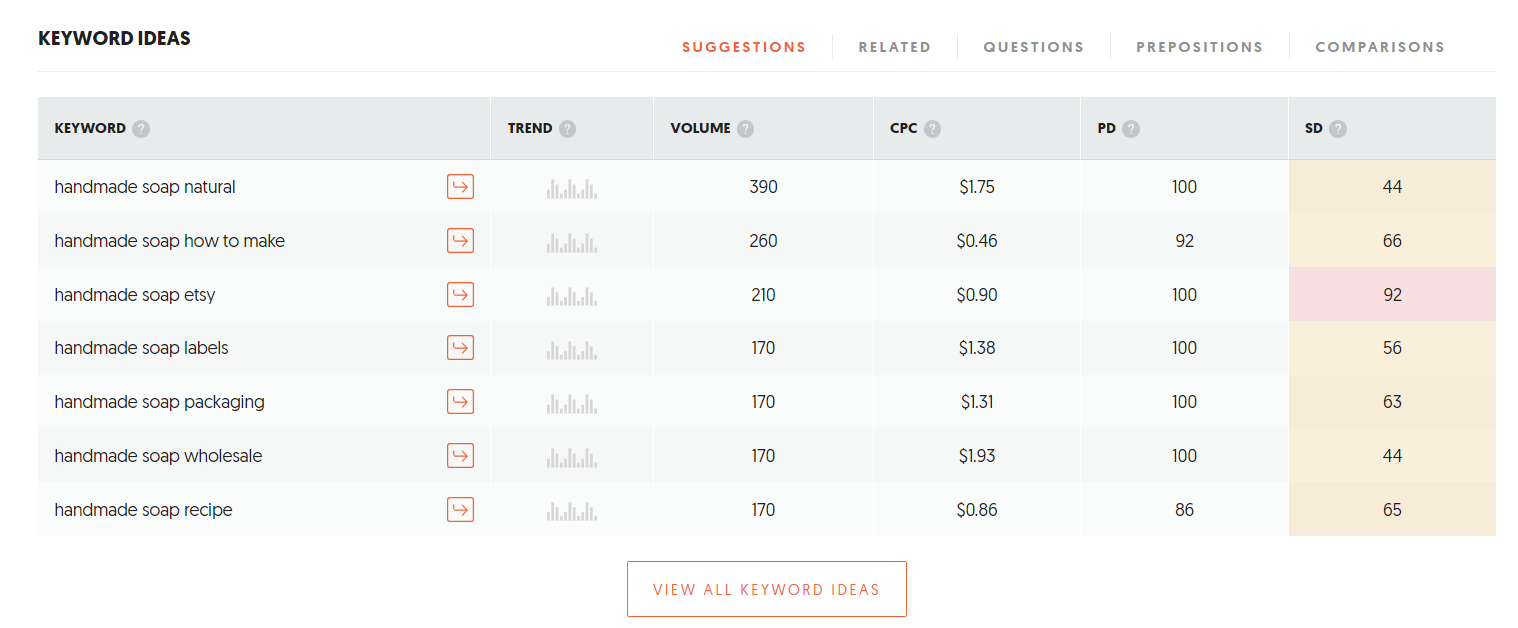
Task: Click the question mark next to TREND
Action: [x=568, y=129]
